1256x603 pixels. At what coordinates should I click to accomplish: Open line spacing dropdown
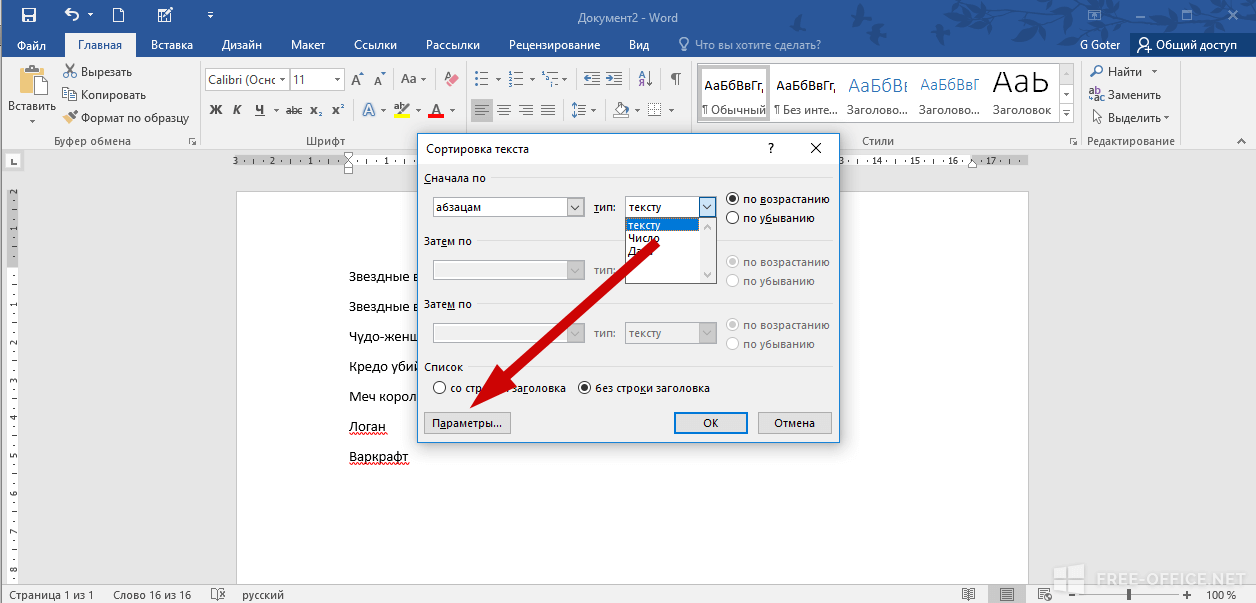[584, 110]
